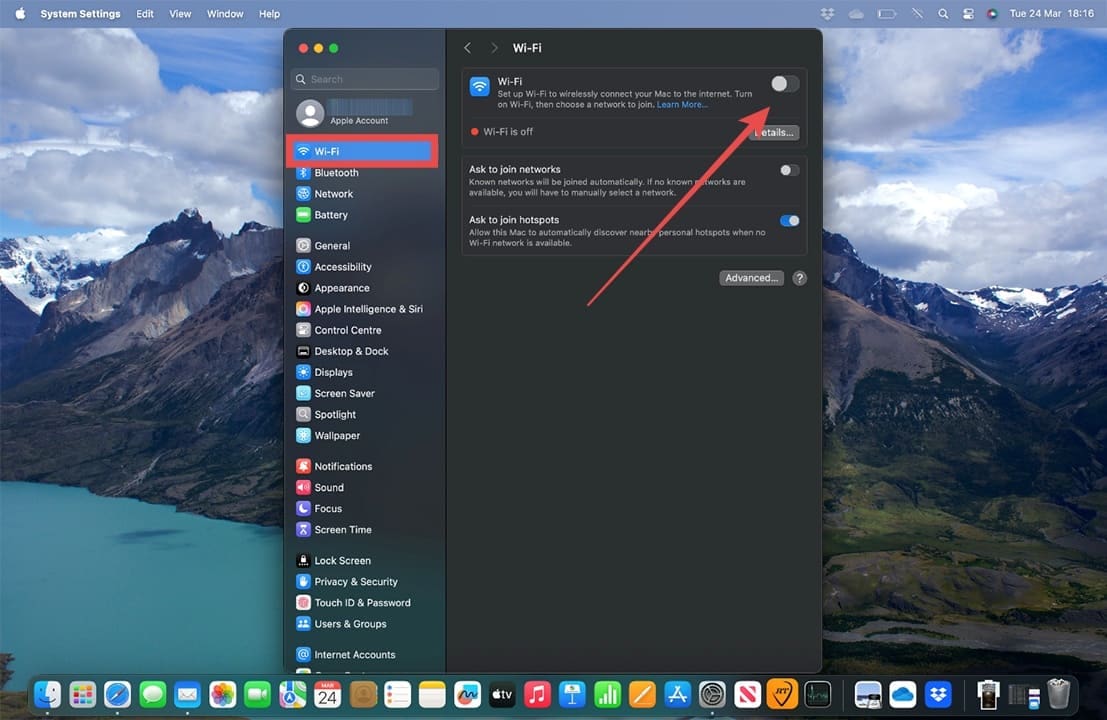1107x720 pixels.
Task: Go back using the left chevron
Action: click(x=467, y=48)
